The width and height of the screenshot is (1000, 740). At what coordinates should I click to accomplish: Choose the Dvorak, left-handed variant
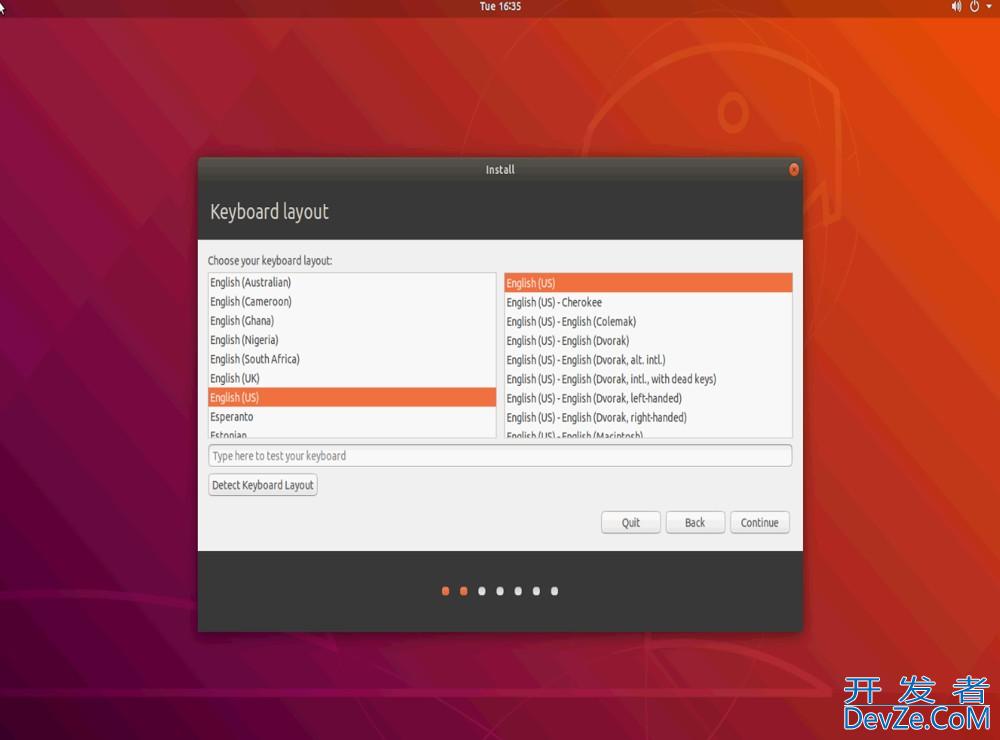point(648,397)
